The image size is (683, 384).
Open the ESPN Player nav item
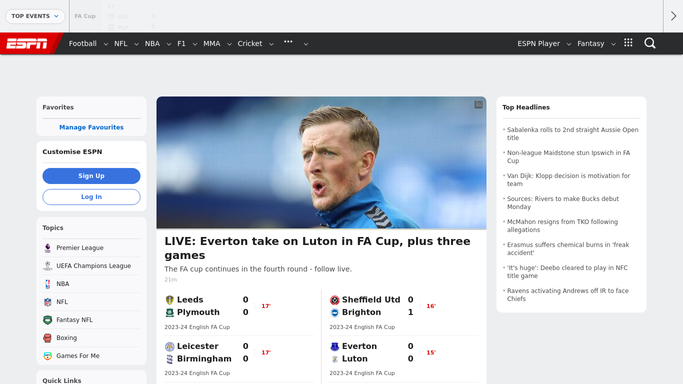(538, 44)
